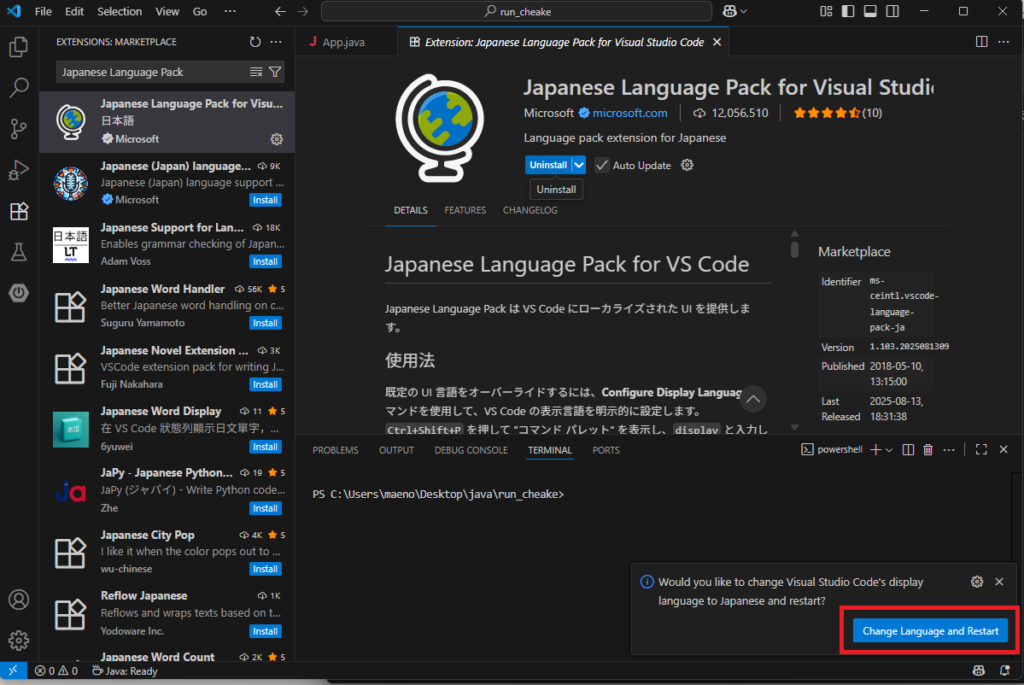The width and height of the screenshot is (1024, 685).
Task: Maximize the terminal panel size
Action: 981,450
